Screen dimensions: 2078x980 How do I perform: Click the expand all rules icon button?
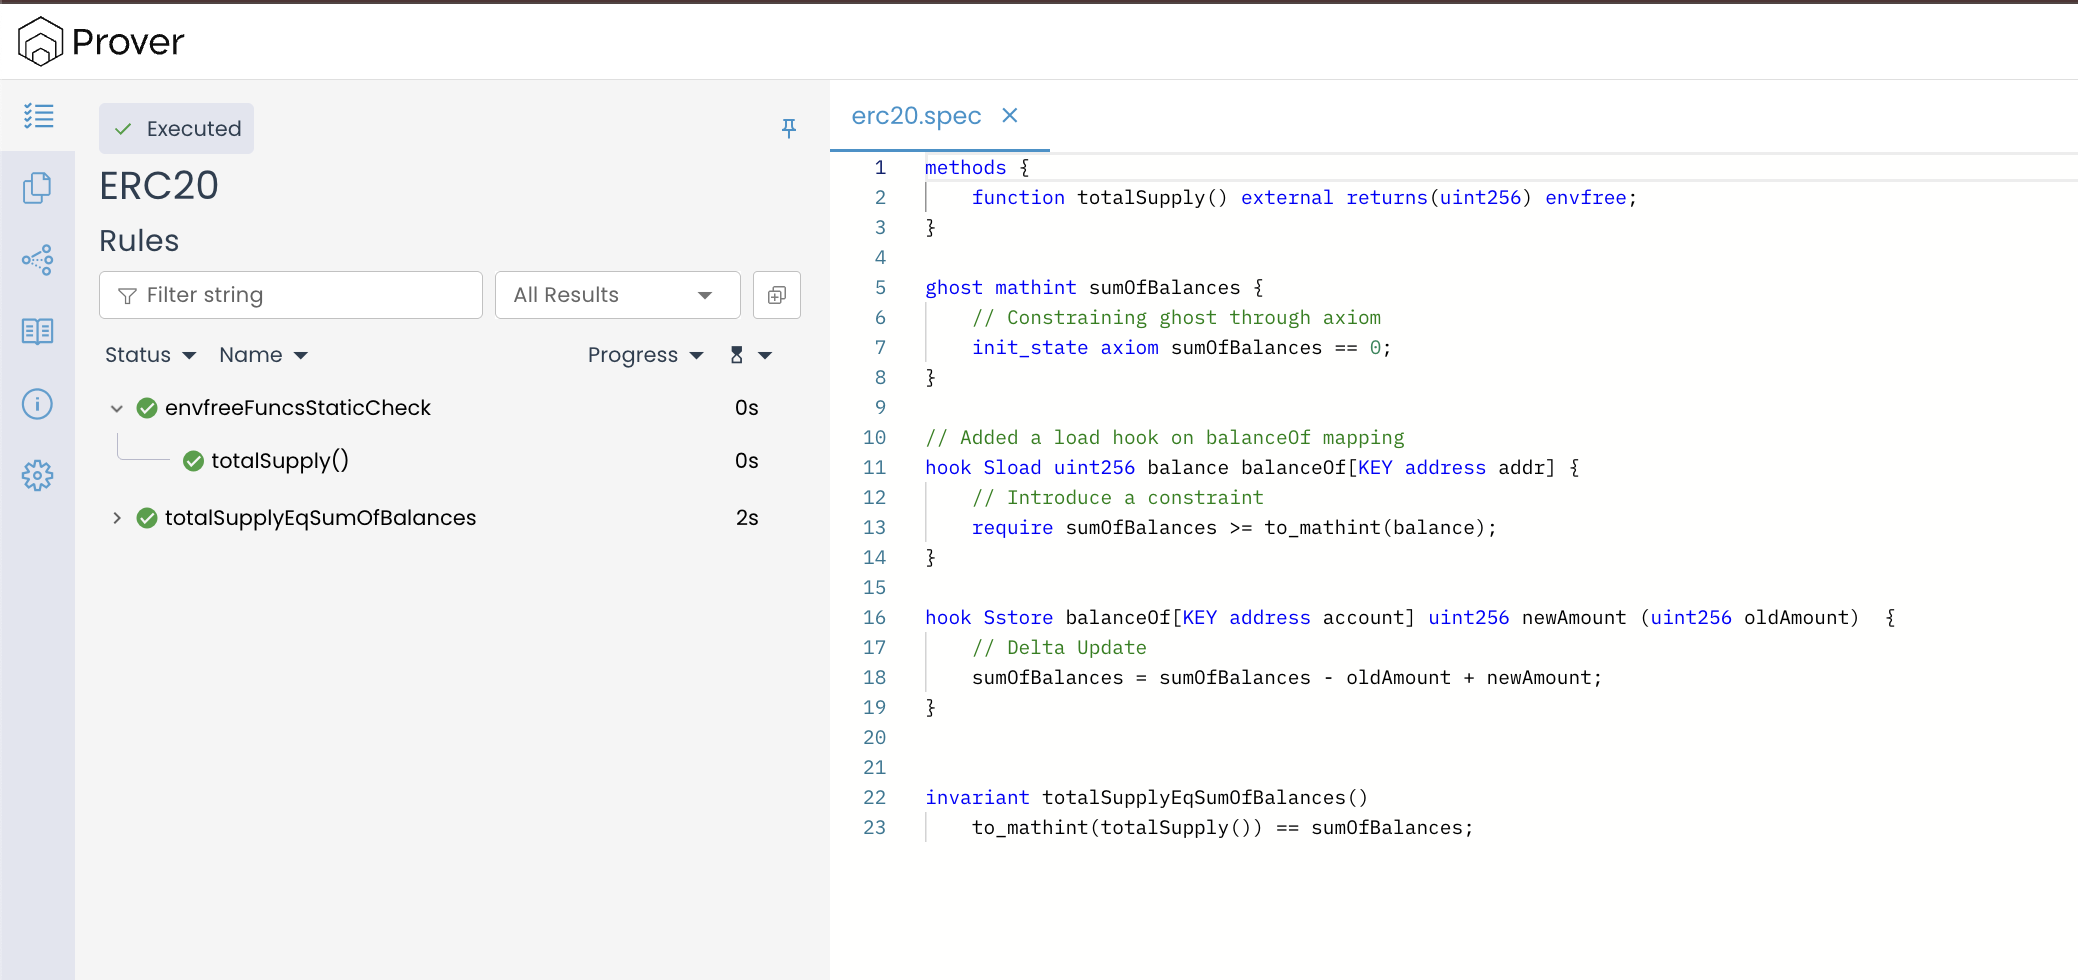click(776, 295)
